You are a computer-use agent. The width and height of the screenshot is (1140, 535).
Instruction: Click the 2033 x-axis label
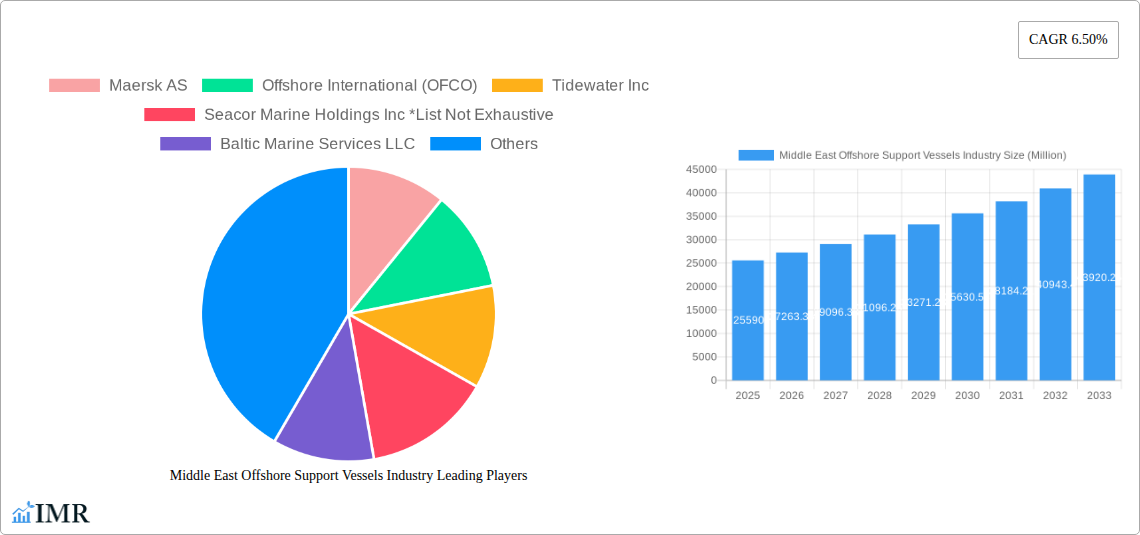(1099, 395)
